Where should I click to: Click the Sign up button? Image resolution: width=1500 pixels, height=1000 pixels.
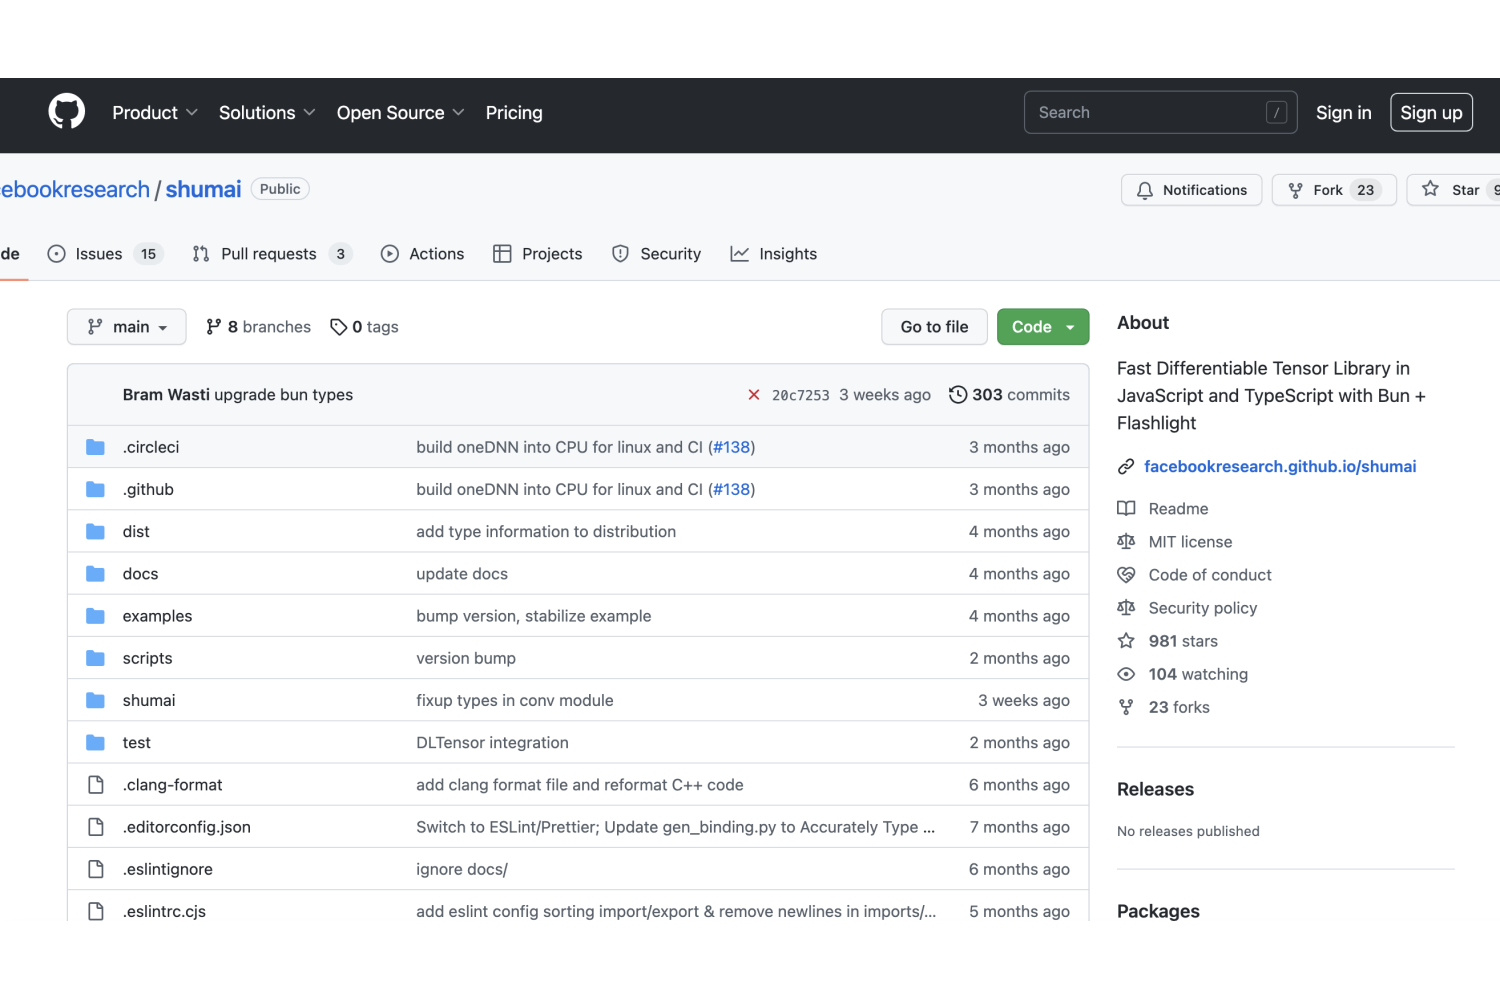1431,113
